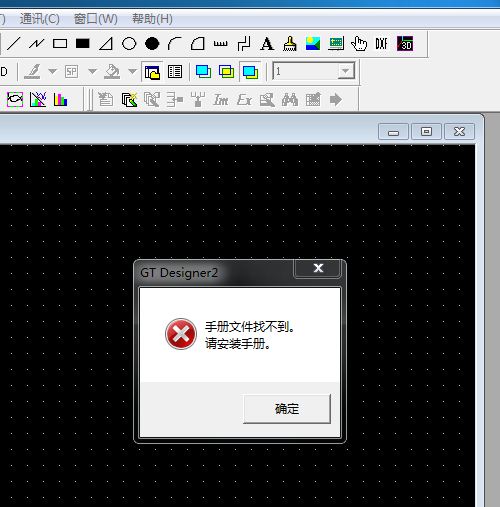Confirm the error with 确定 button
The height and width of the screenshot is (507, 500).
(x=287, y=409)
